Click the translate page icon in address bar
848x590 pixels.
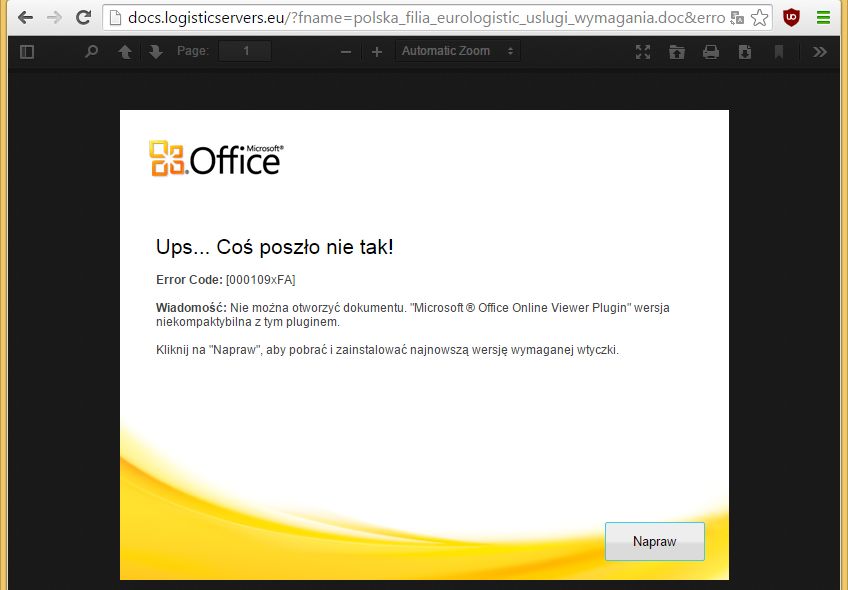click(737, 18)
